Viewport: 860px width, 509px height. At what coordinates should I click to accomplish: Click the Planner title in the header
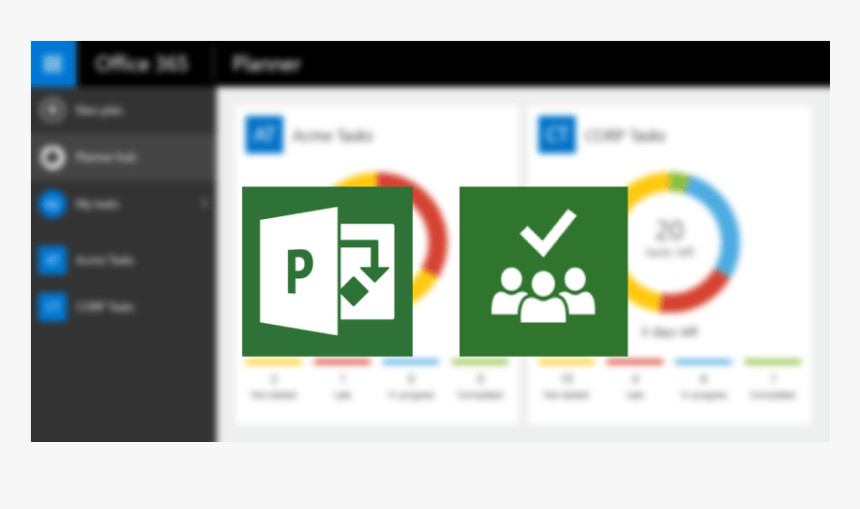coord(267,64)
